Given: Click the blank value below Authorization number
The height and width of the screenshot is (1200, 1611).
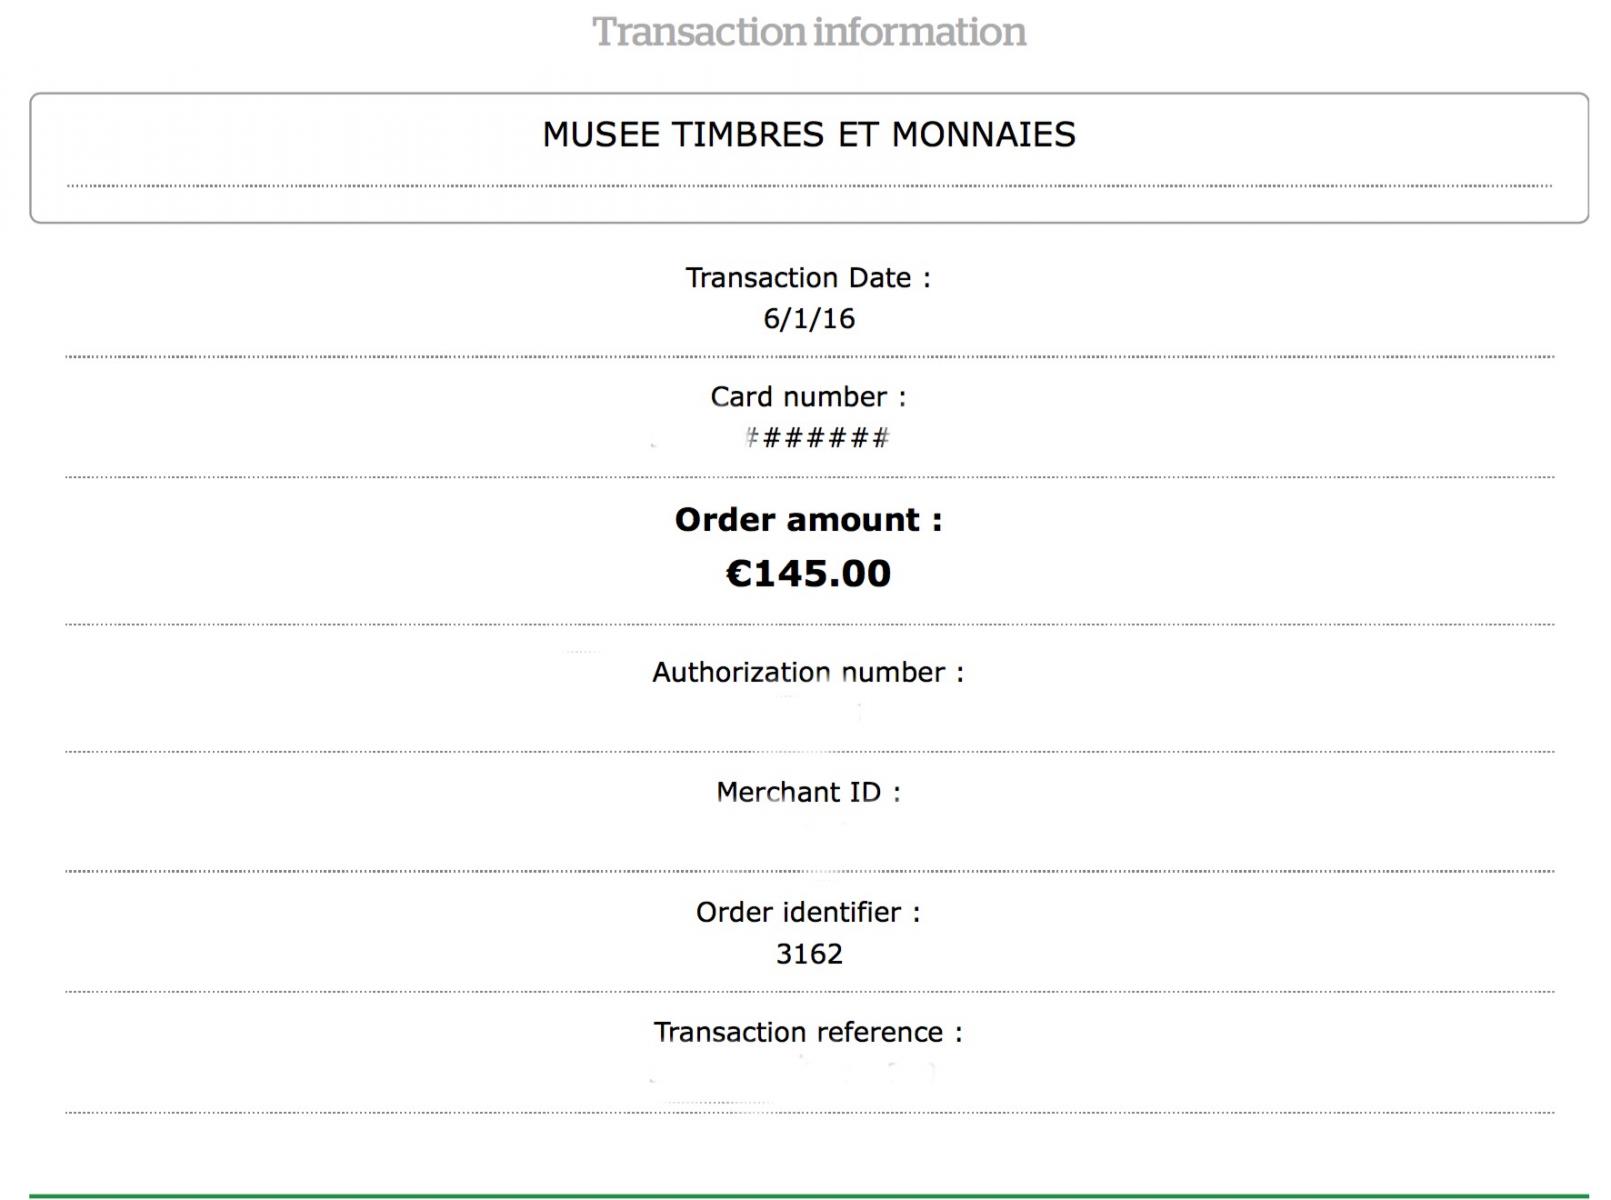Looking at the screenshot, I should (x=809, y=714).
